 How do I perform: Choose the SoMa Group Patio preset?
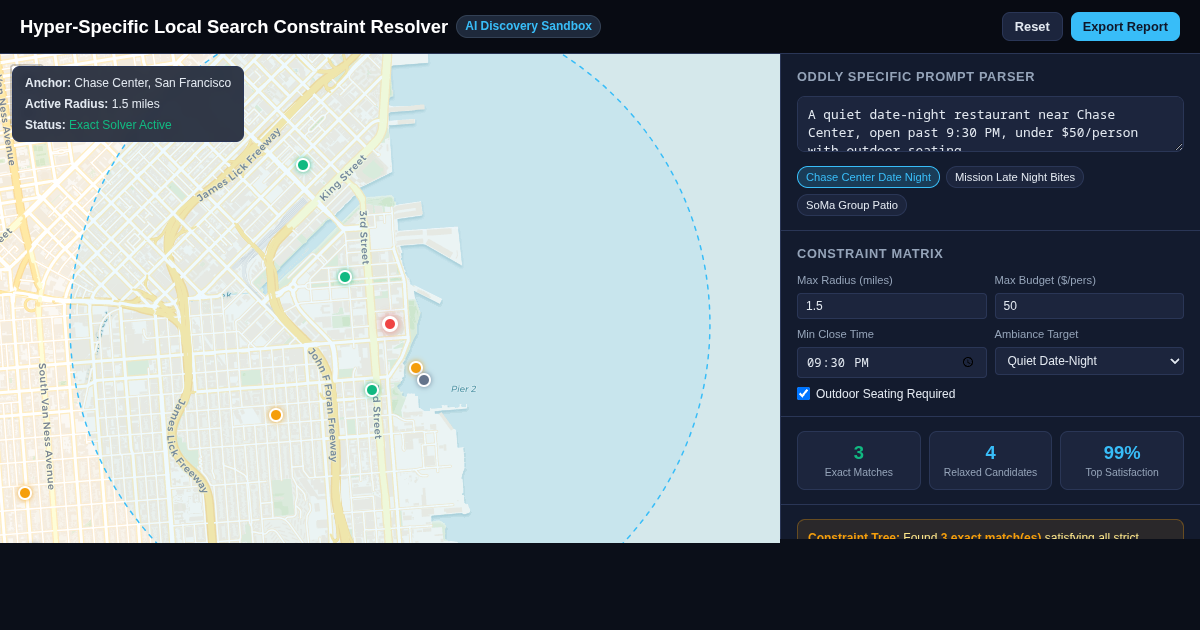(x=852, y=205)
